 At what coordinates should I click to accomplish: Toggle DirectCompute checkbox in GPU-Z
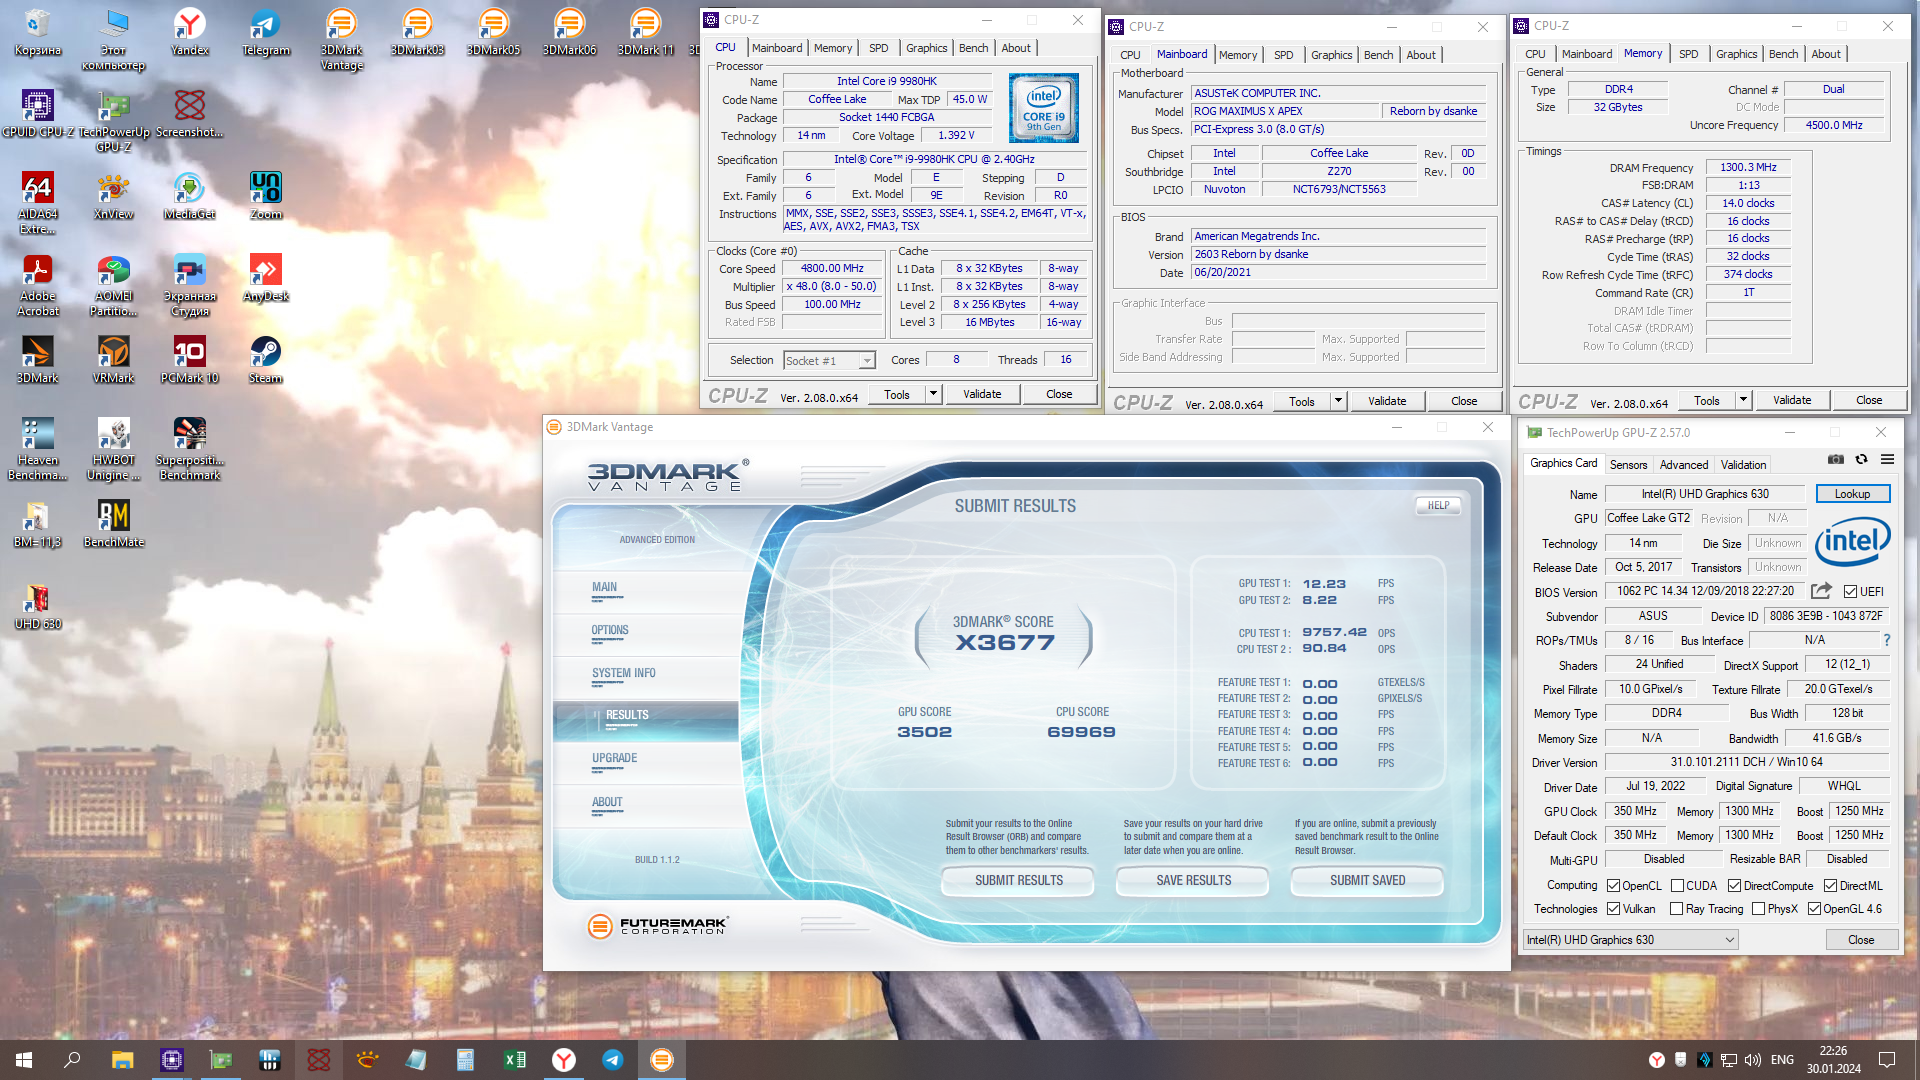pos(1734,886)
